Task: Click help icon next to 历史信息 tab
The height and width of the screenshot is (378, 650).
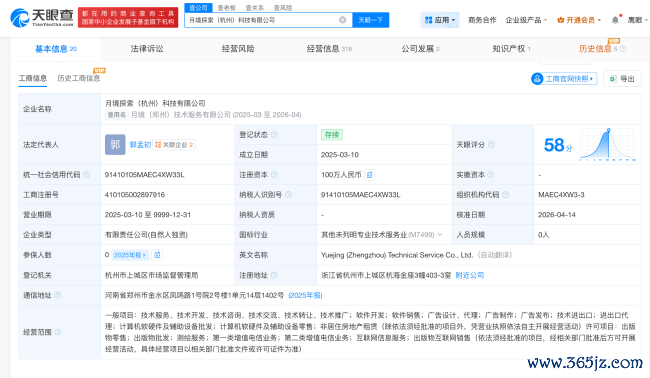Action: click(623, 48)
